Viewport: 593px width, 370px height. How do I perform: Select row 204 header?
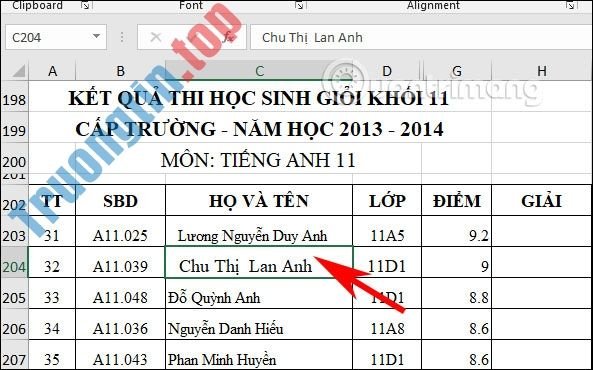coord(14,263)
